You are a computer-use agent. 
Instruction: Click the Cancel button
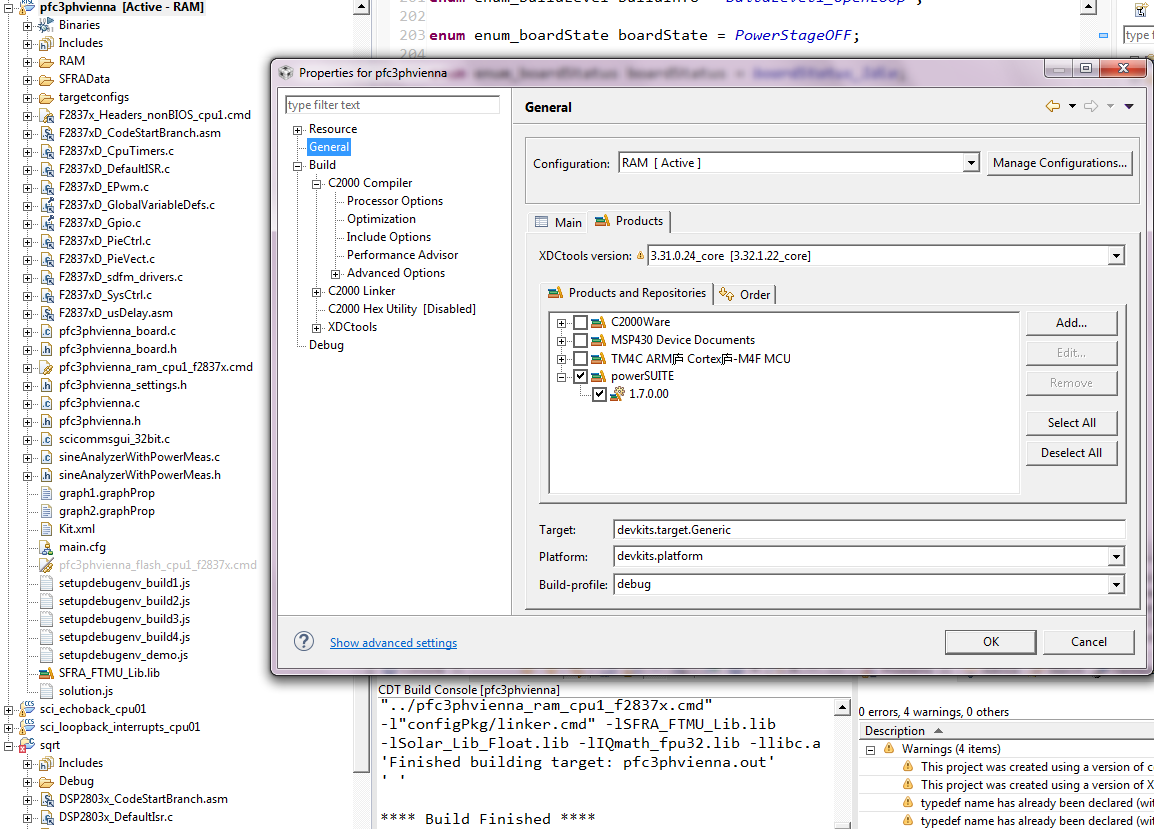click(x=1088, y=641)
